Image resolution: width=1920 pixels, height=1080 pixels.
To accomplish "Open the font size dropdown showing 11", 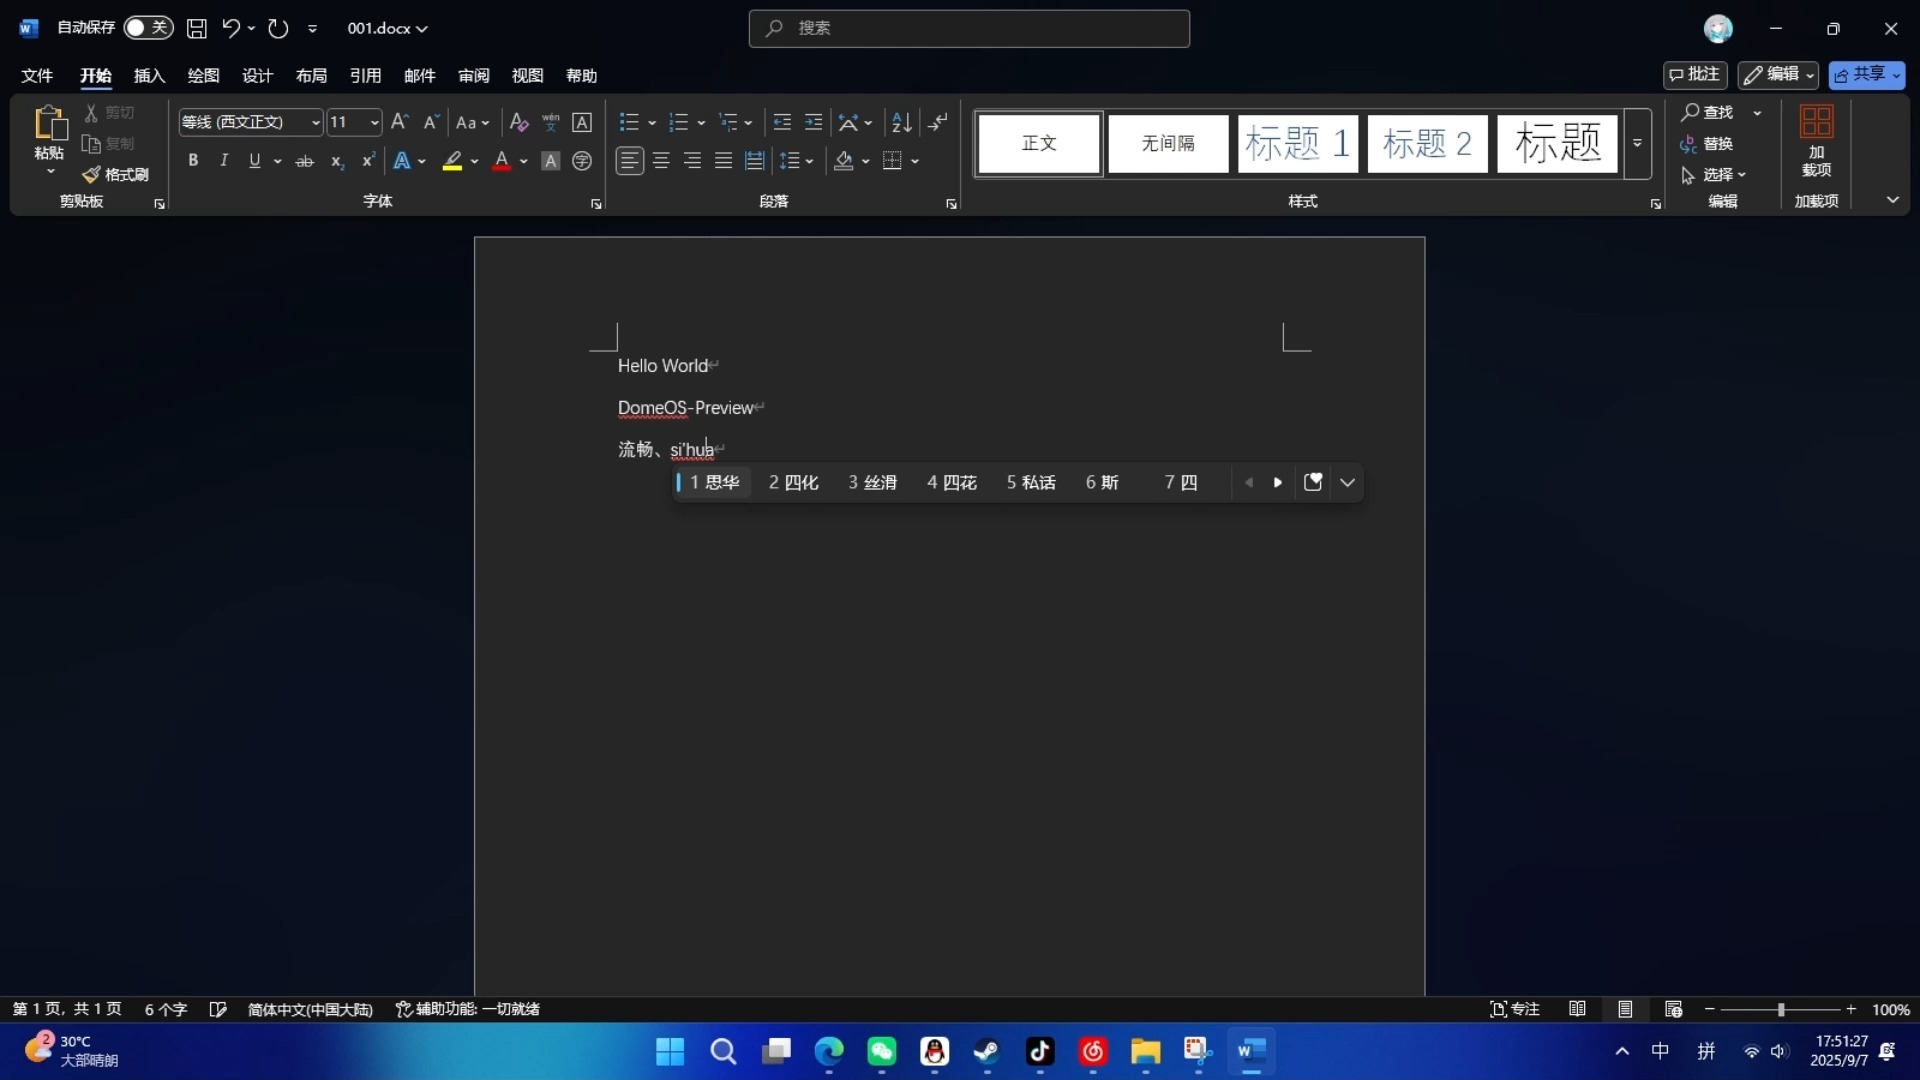I will [x=374, y=122].
